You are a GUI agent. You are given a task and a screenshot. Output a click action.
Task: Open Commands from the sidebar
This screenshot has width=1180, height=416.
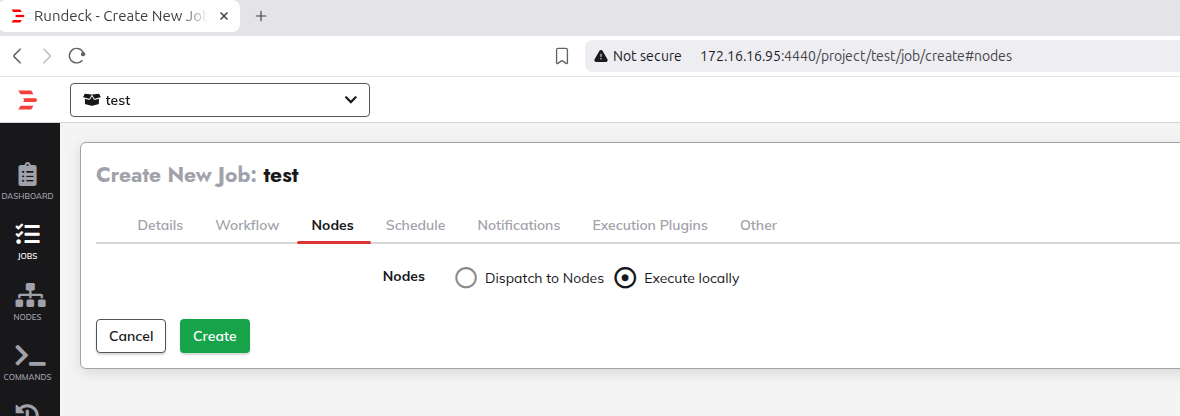coord(28,361)
